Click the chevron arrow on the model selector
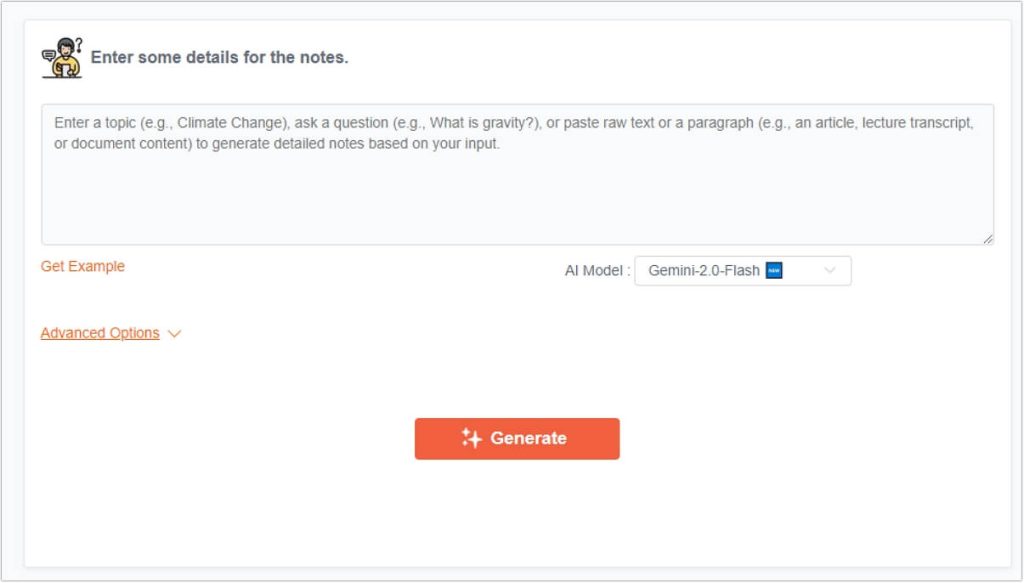The image size is (1024, 583). [x=831, y=270]
